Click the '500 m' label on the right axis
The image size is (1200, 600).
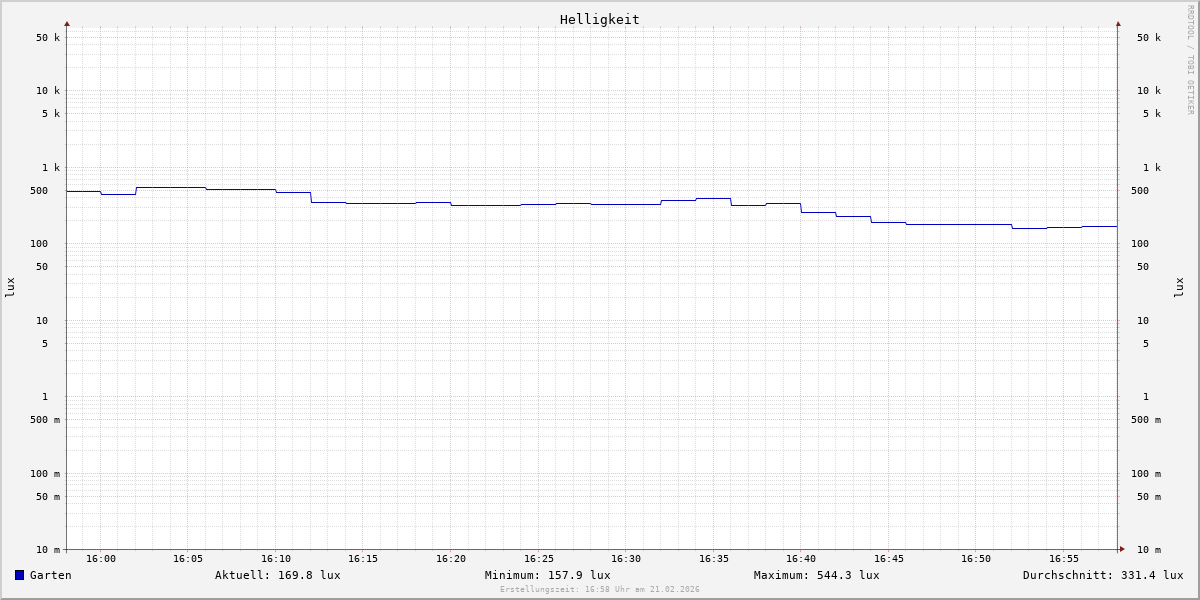1146,420
